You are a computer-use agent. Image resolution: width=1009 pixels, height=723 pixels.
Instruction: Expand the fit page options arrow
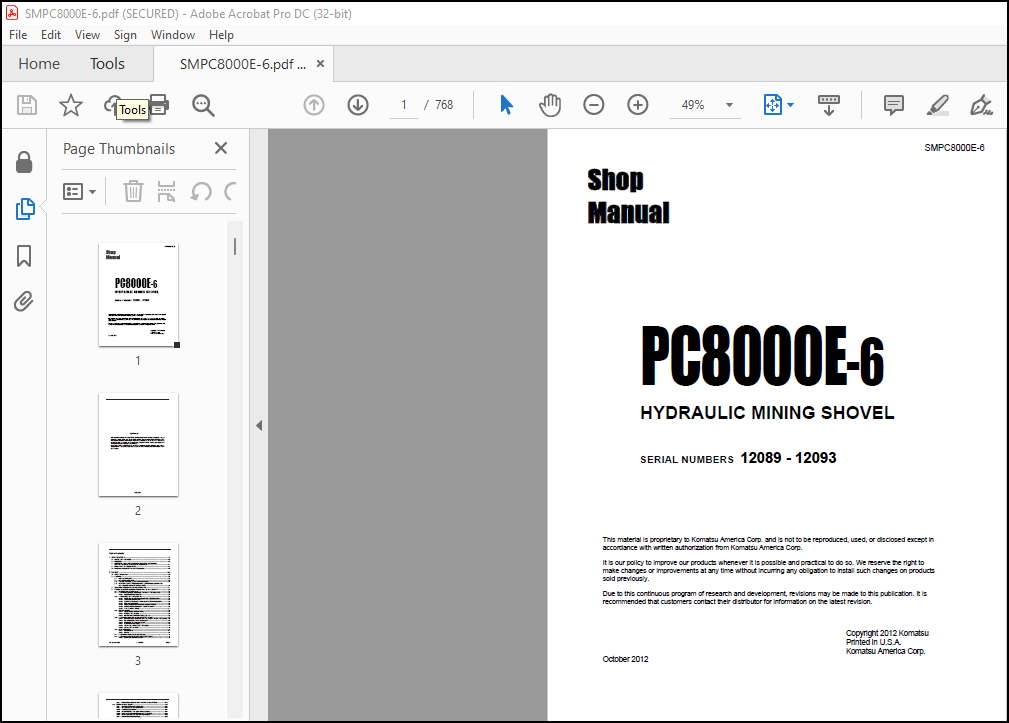click(790, 105)
